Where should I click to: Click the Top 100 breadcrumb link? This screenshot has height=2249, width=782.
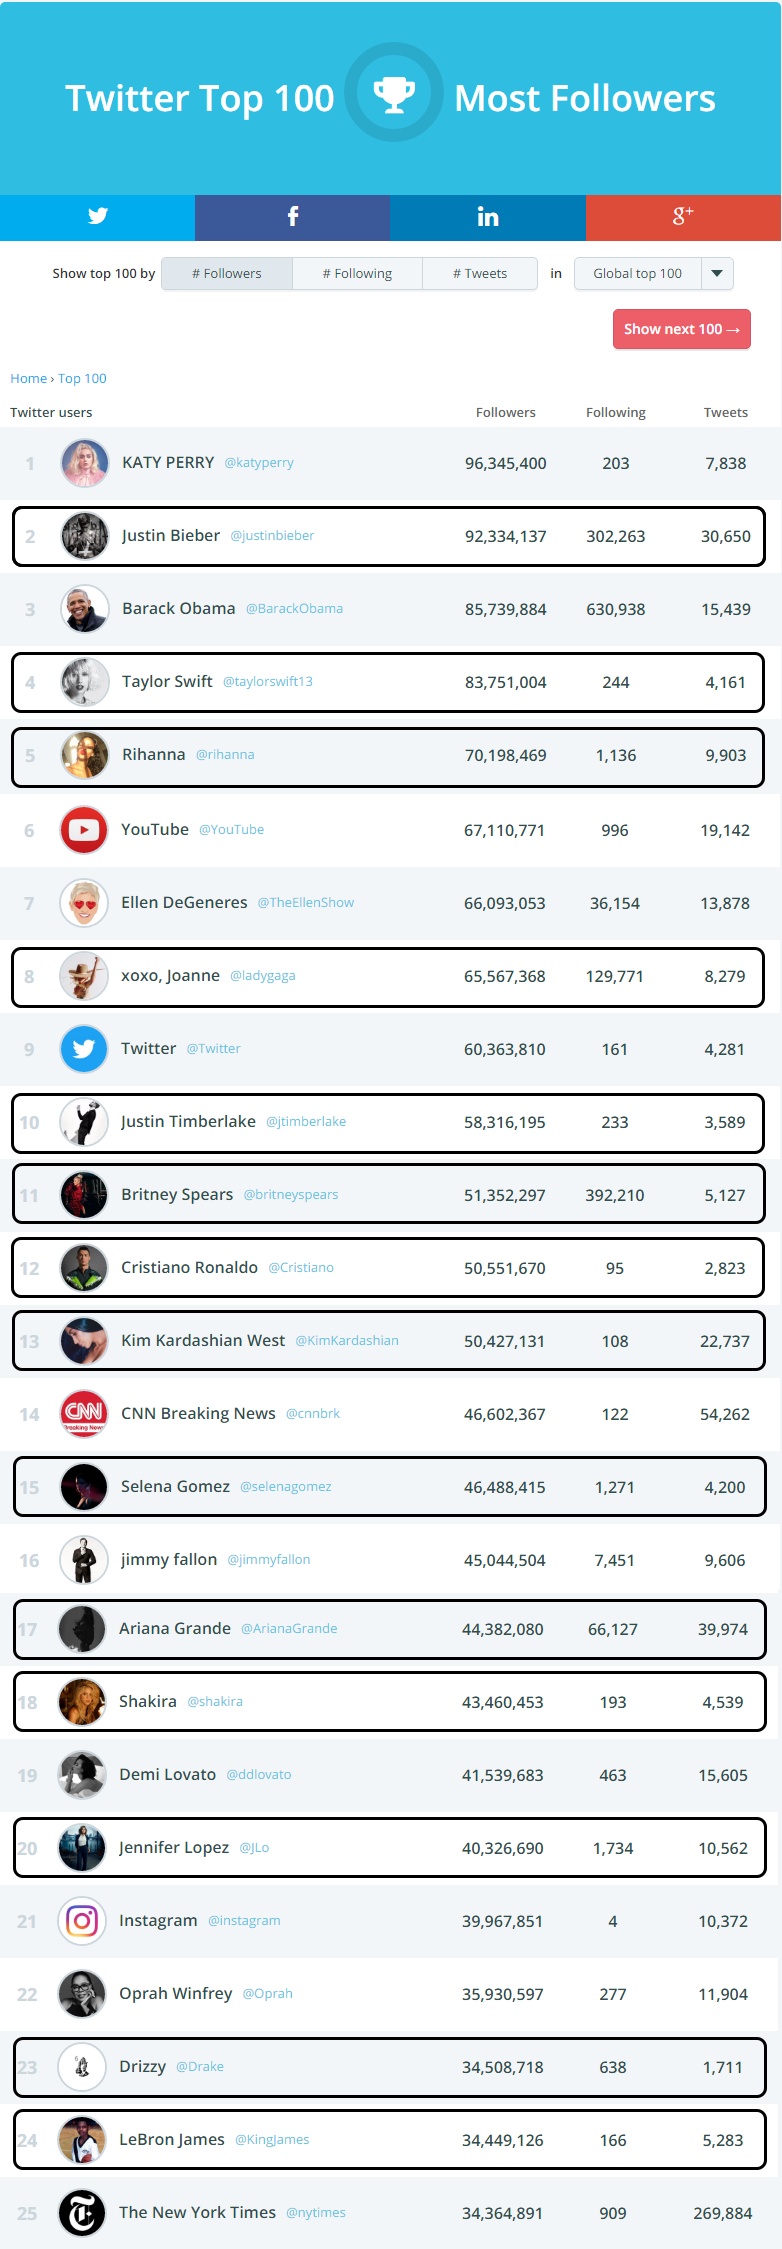[82, 379]
